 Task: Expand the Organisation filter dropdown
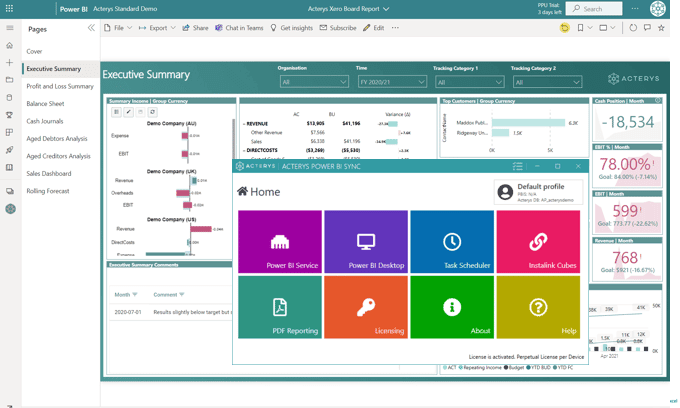tap(314, 82)
